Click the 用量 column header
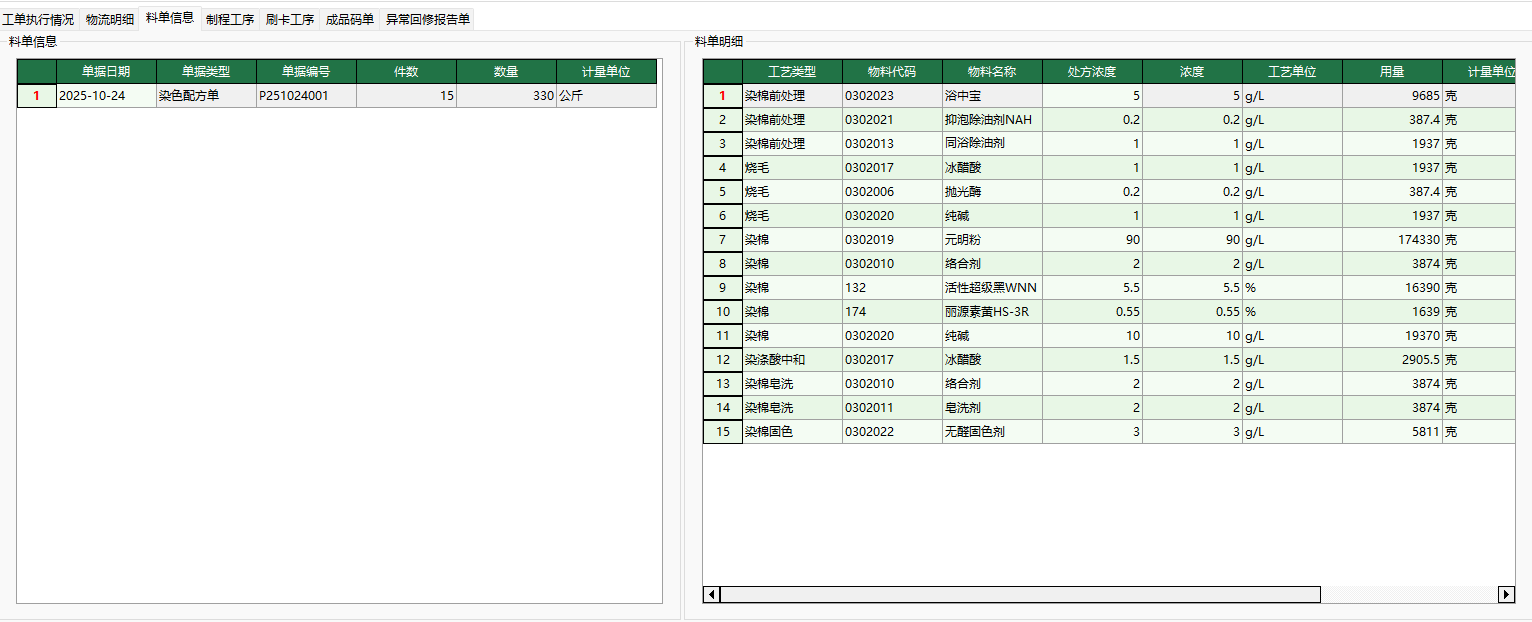Screen dimensions: 1532x622 (1392, 72)
